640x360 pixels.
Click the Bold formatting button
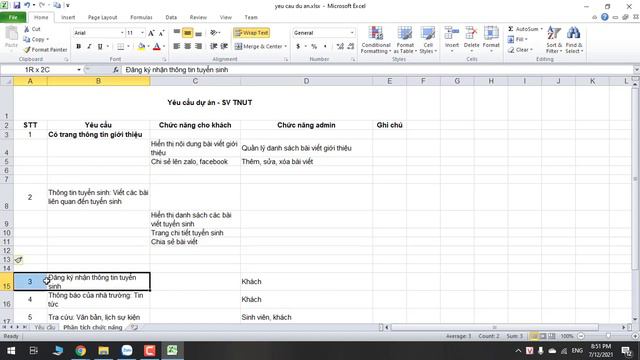(x=78, y=47)
